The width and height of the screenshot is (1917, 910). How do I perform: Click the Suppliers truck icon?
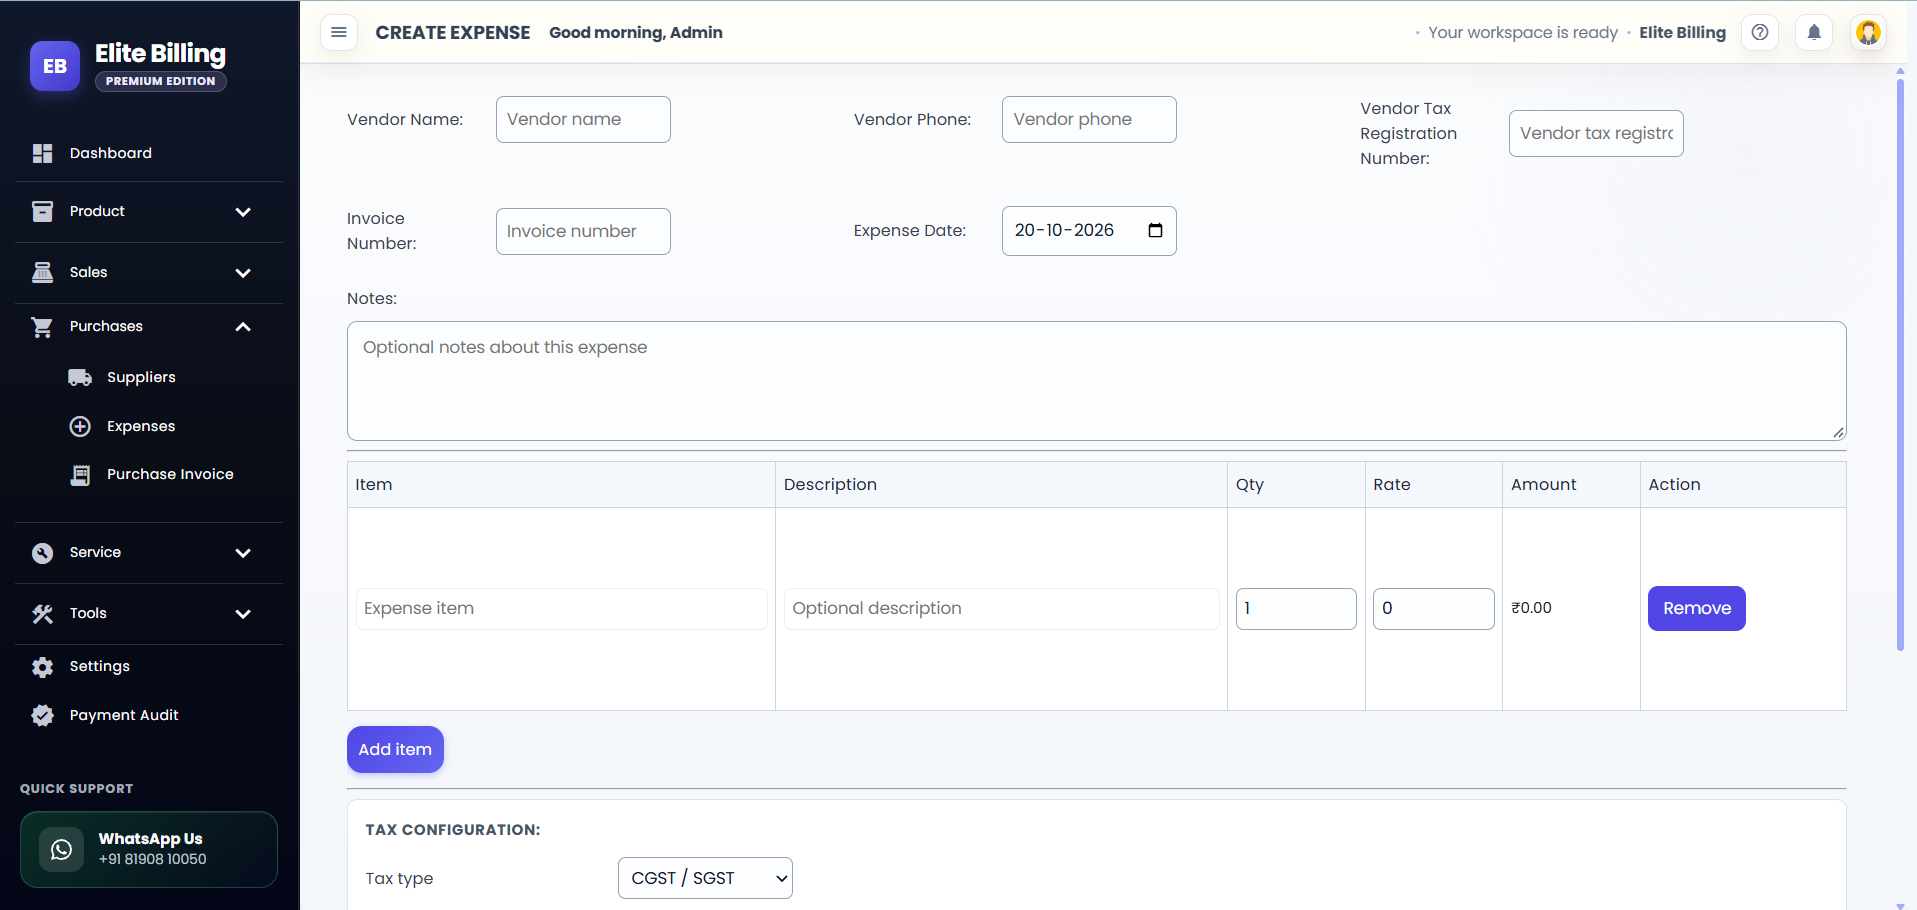coord(80,377)
